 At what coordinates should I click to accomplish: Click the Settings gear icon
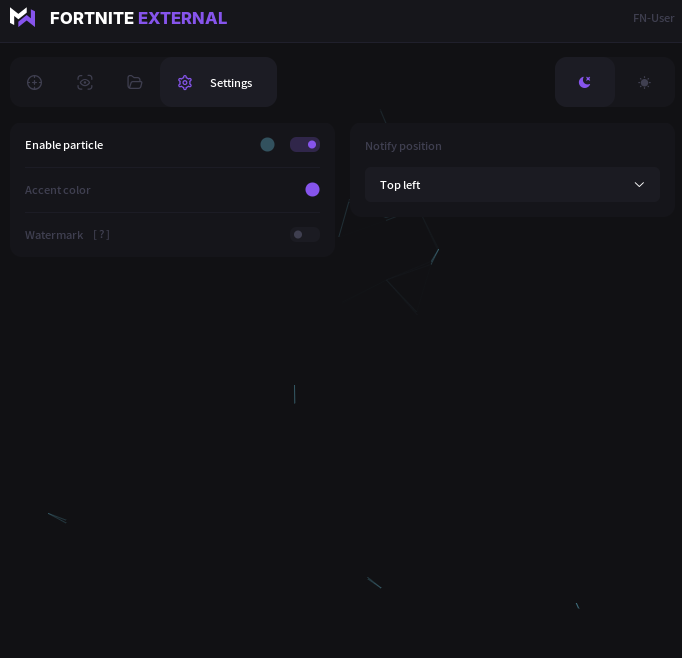point(185,82)
